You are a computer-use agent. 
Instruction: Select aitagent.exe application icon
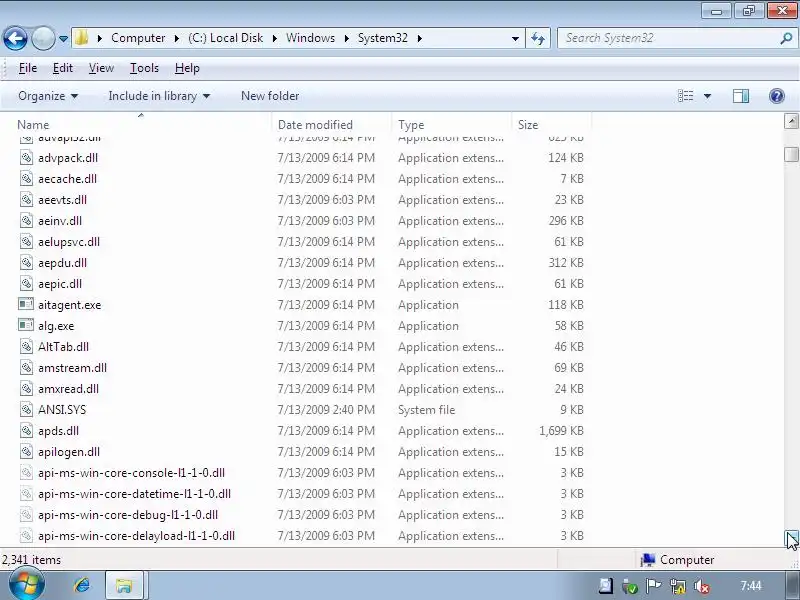point(26,304)
